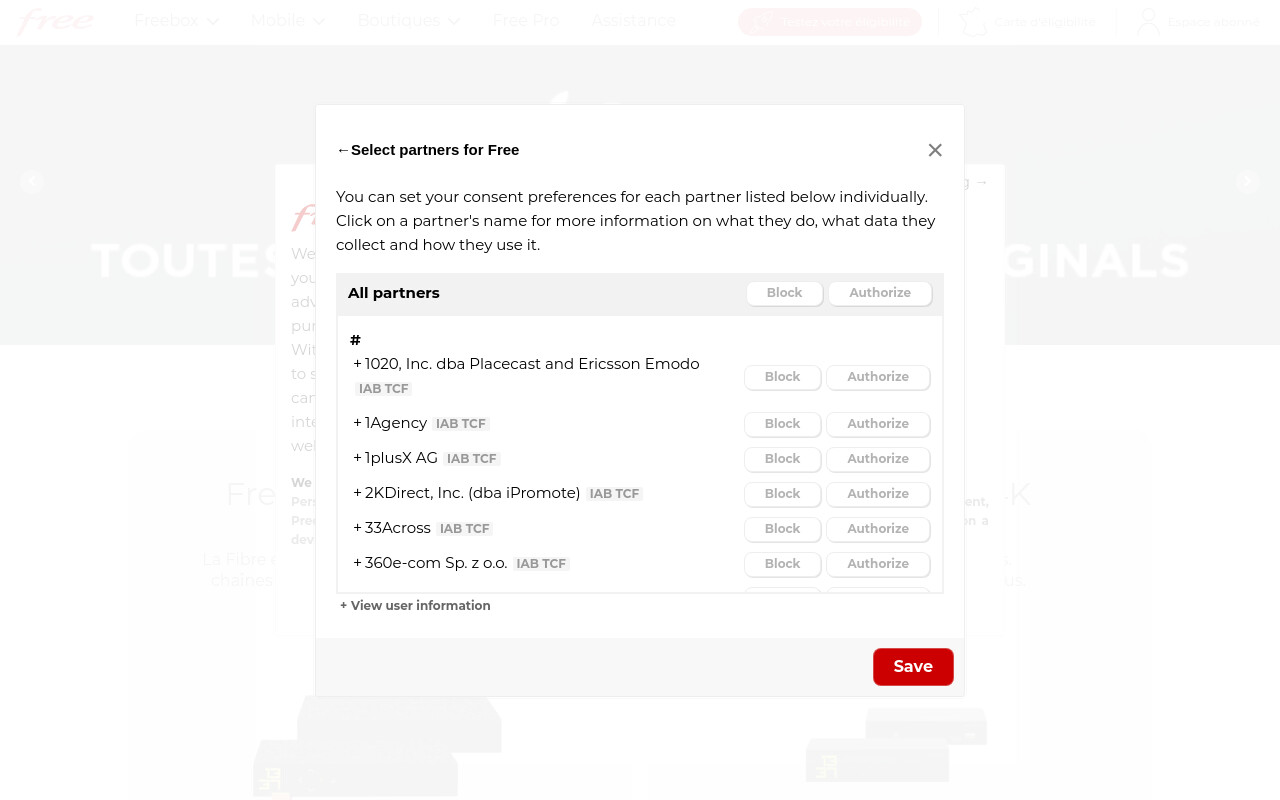Expand View user information section
The height and width of the screenshot is (800, 1280).
click(415, 606)
